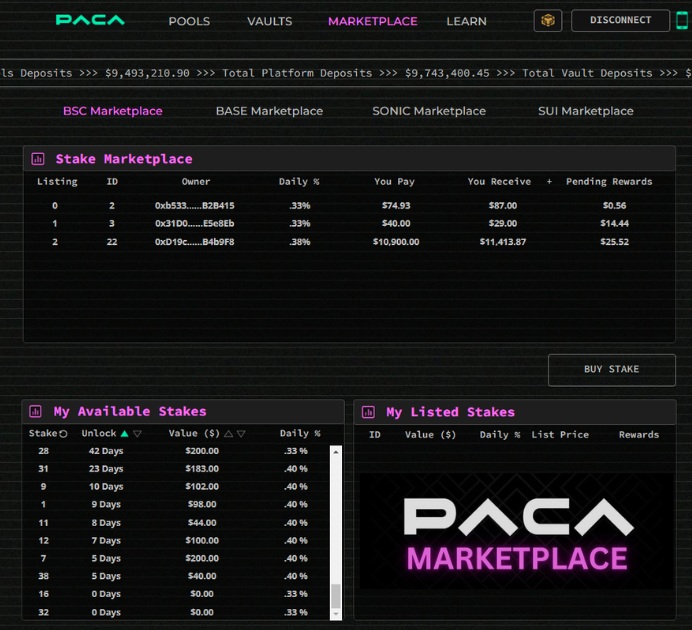Click the DISCONNECT button

pos(620,20)
